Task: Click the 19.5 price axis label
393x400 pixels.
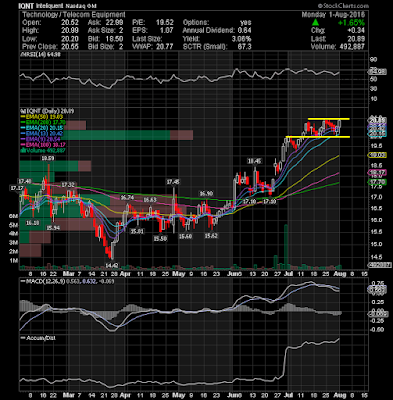Action: coord(376,146)
